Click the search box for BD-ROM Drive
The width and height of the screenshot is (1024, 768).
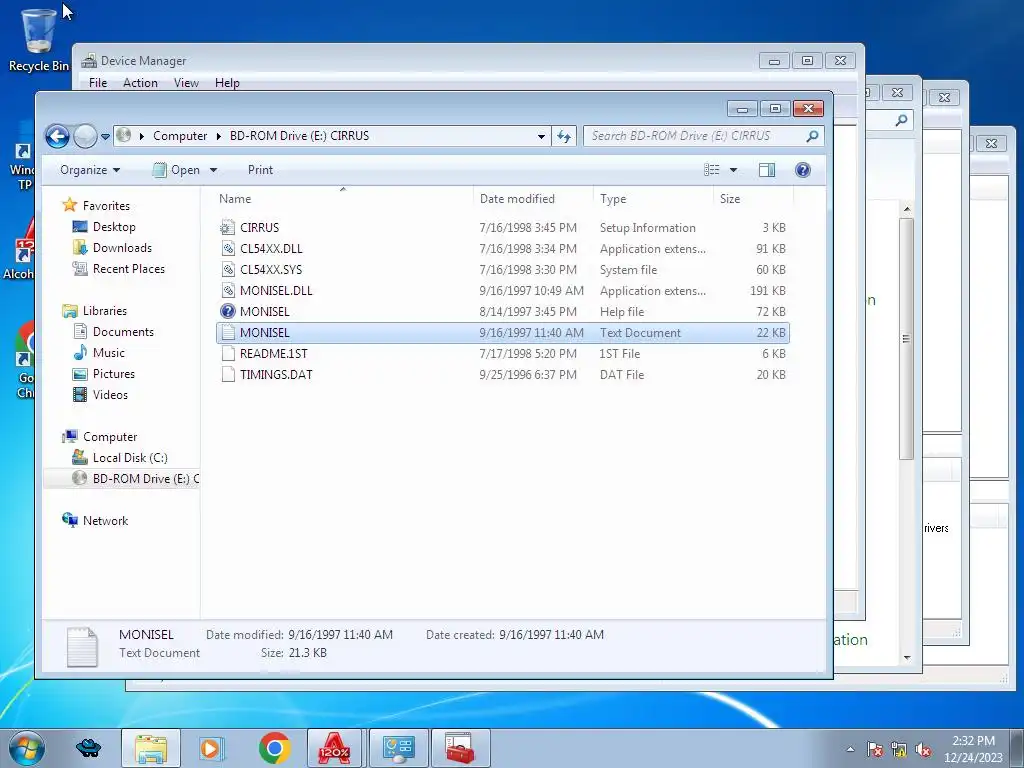[x=703, y=136]
